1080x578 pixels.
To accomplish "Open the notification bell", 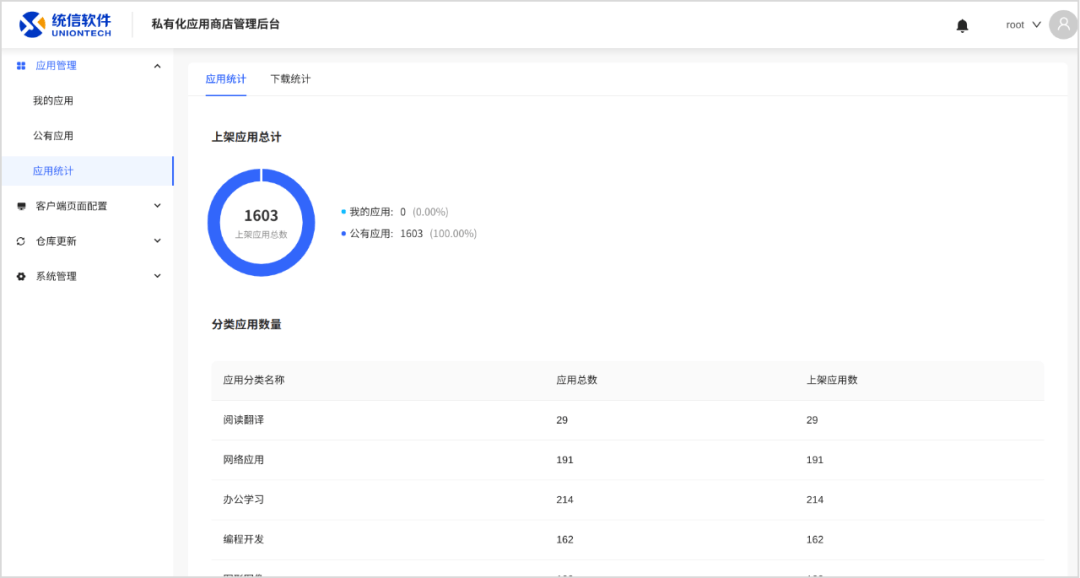I will pyautogui.click(x=962, y=25).
